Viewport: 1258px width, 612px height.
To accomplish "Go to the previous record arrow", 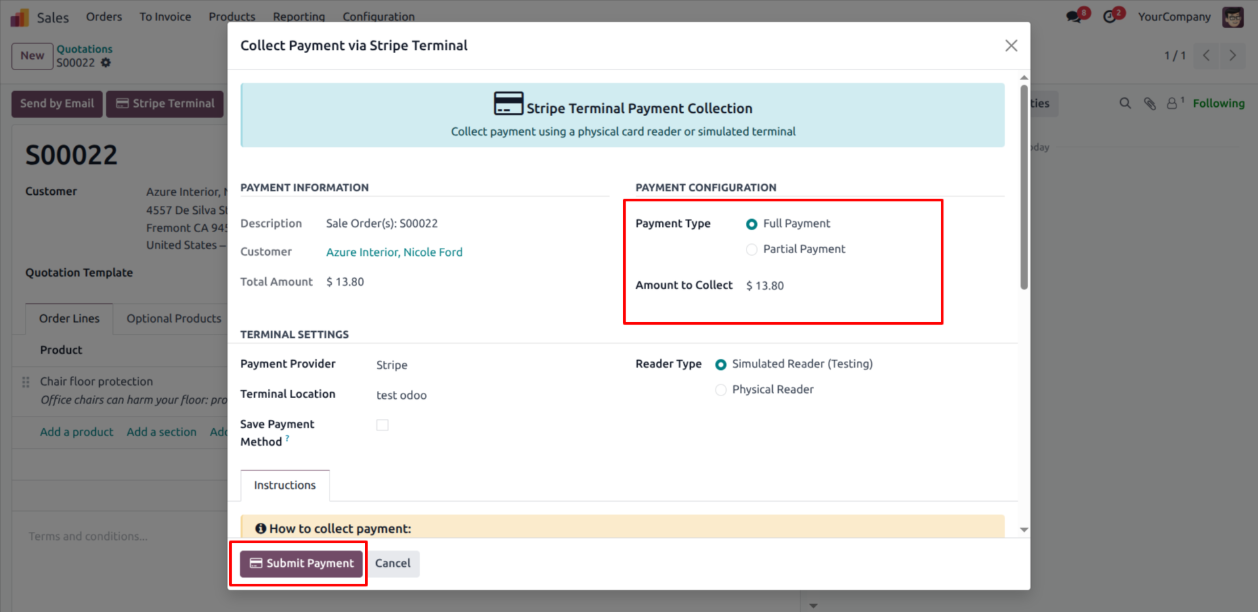I will click(x=1207, y=56).
